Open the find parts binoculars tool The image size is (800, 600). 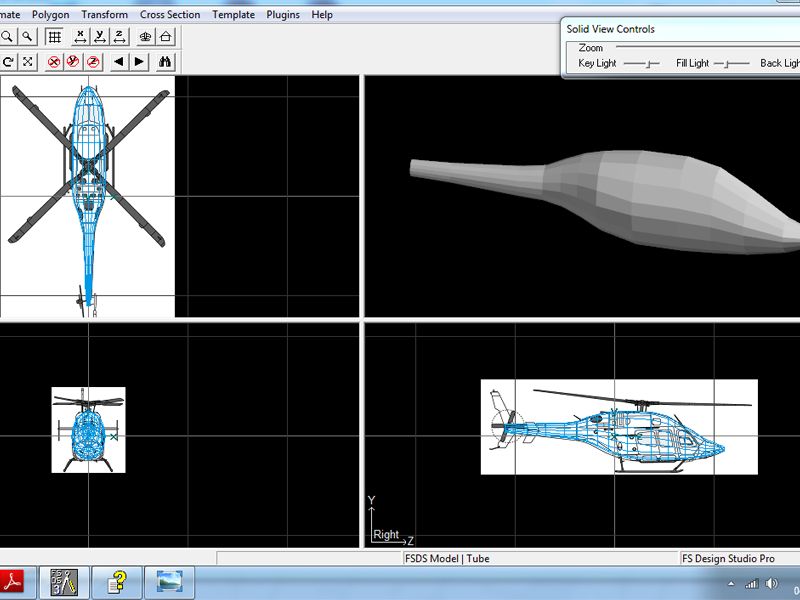(x=165, y=60)
